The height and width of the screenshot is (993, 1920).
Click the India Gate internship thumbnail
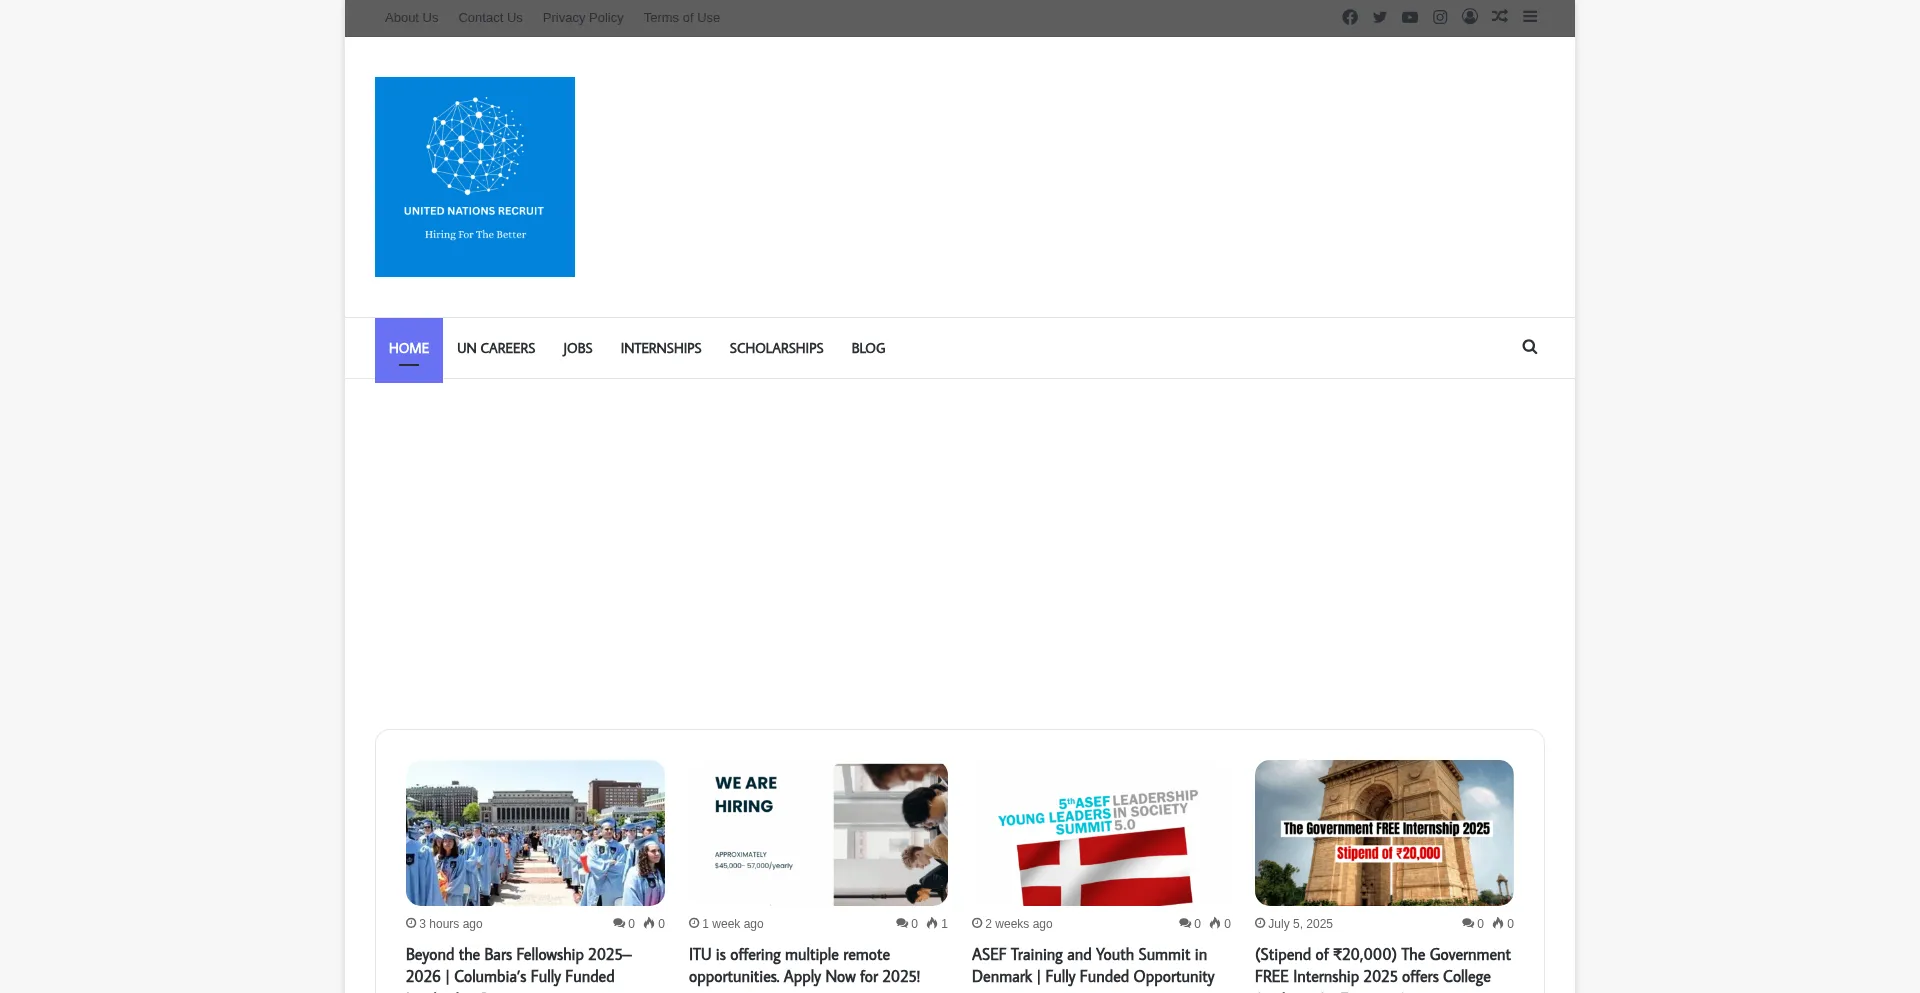pyautogui.click(x=1384, y=833)
